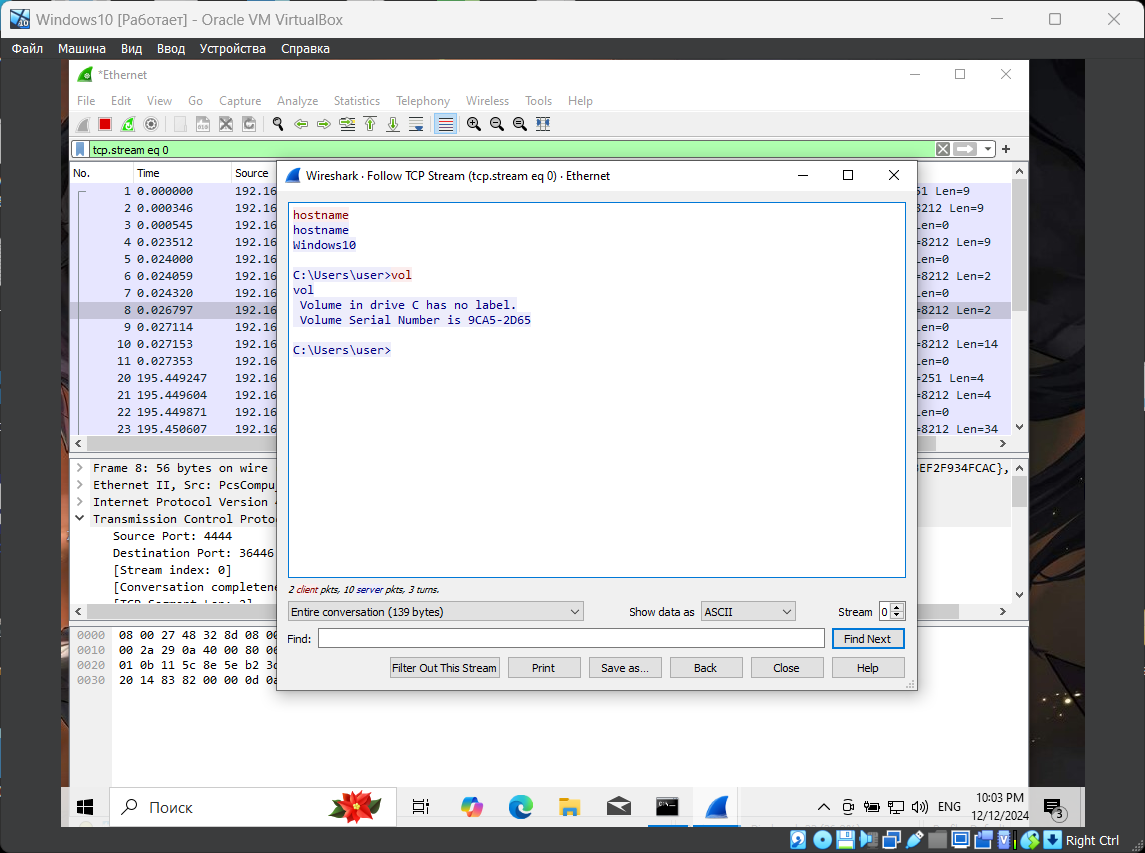Open notification center with 3 notifications
Screen dimensions: 1145x853
click(x=1054, y=808)
